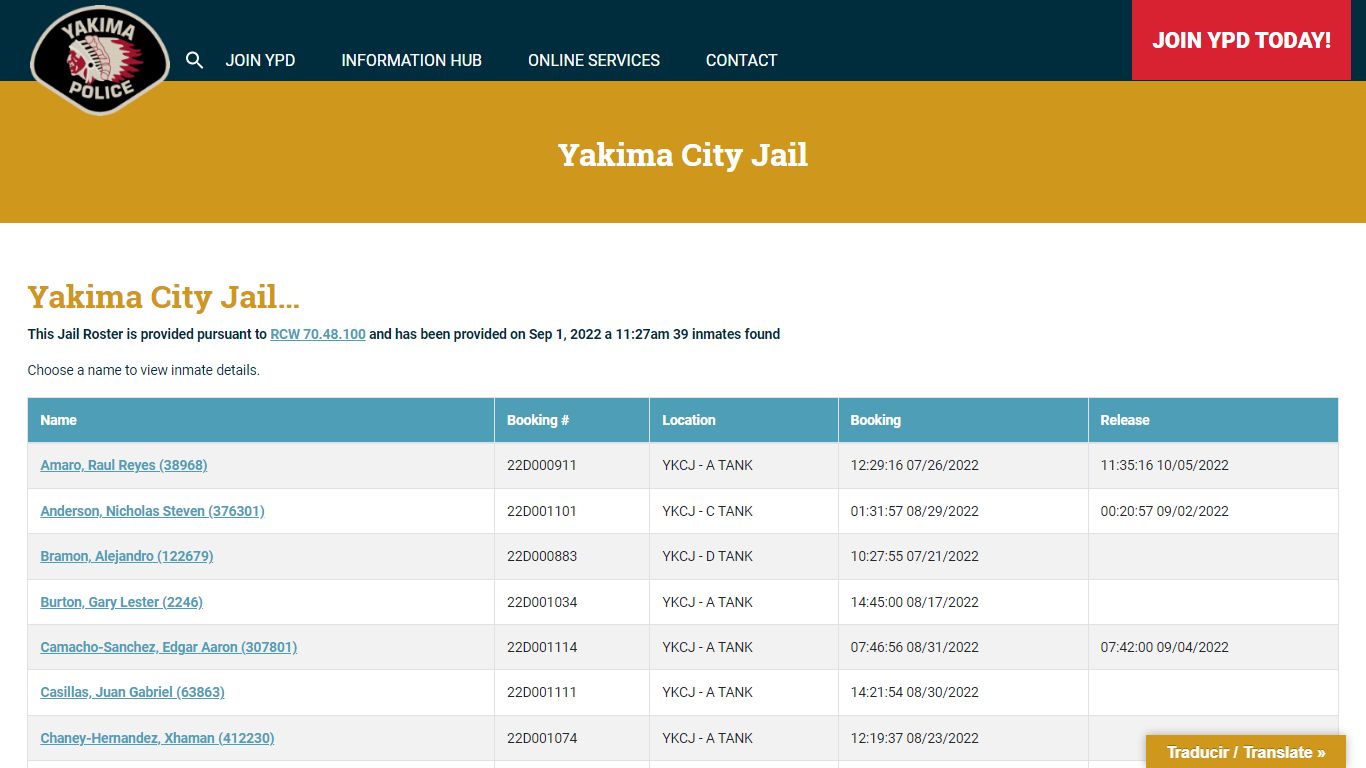The image size is (1366, 768).
Task: Click the Yakima City Jail banner title
Action: [683, 155]
